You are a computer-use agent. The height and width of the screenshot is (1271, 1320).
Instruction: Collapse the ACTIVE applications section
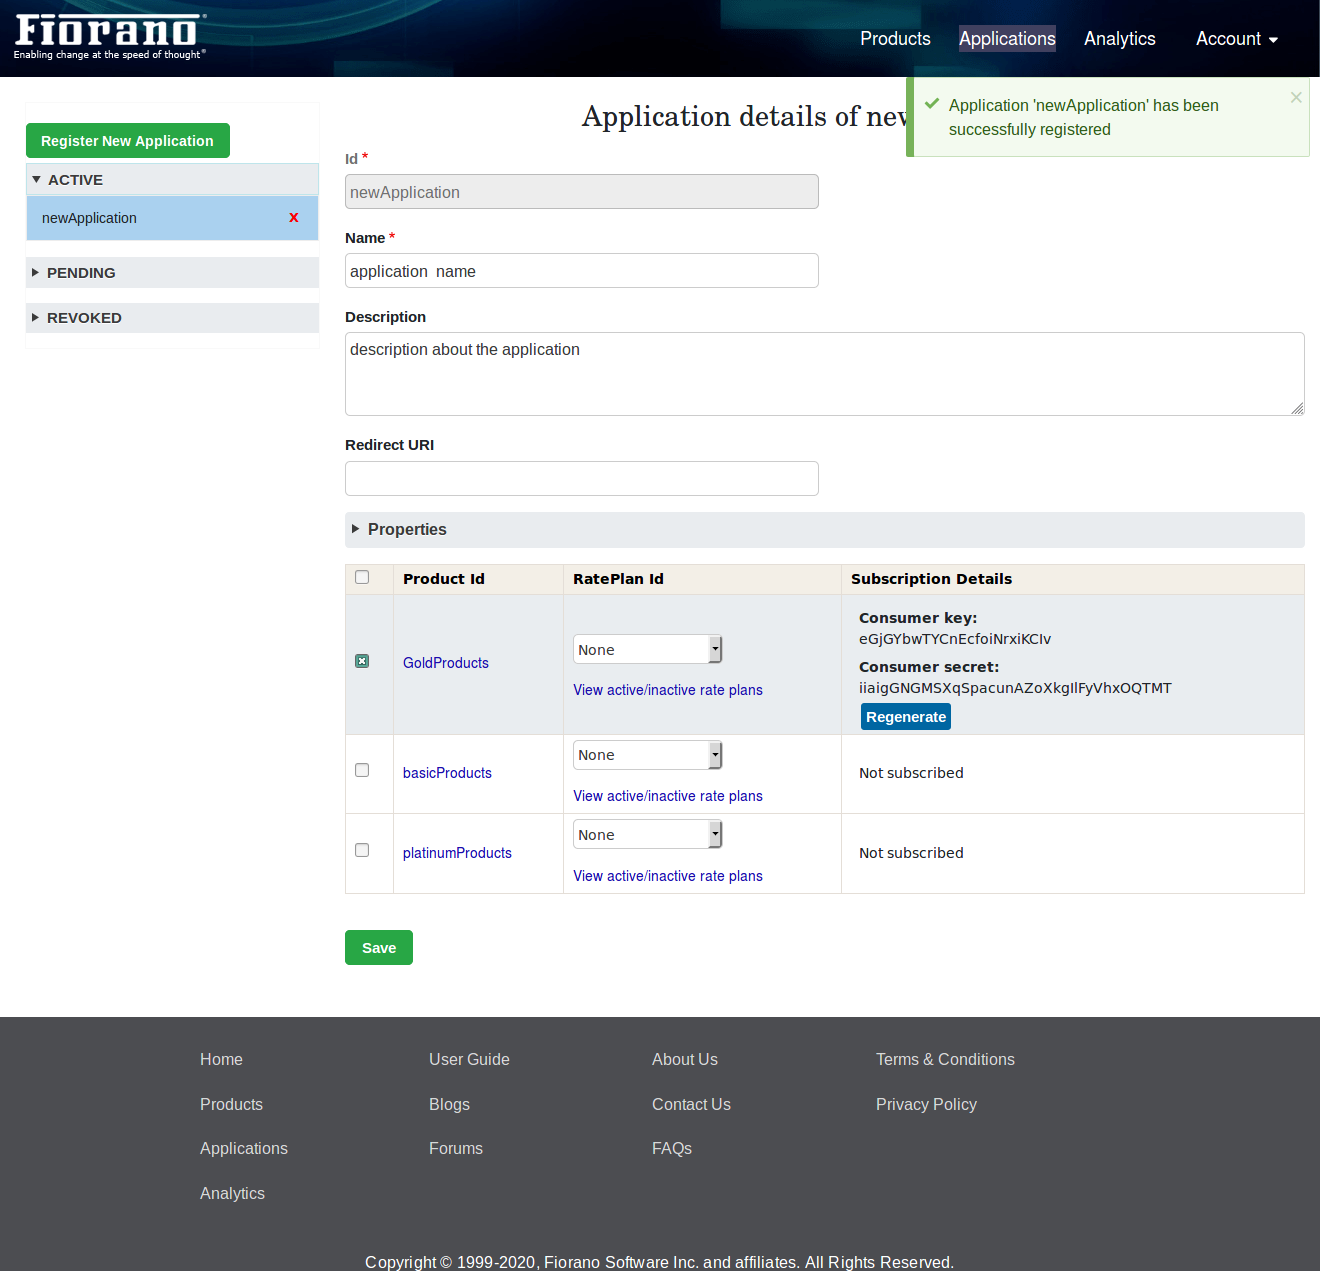[x=172, y=180]
